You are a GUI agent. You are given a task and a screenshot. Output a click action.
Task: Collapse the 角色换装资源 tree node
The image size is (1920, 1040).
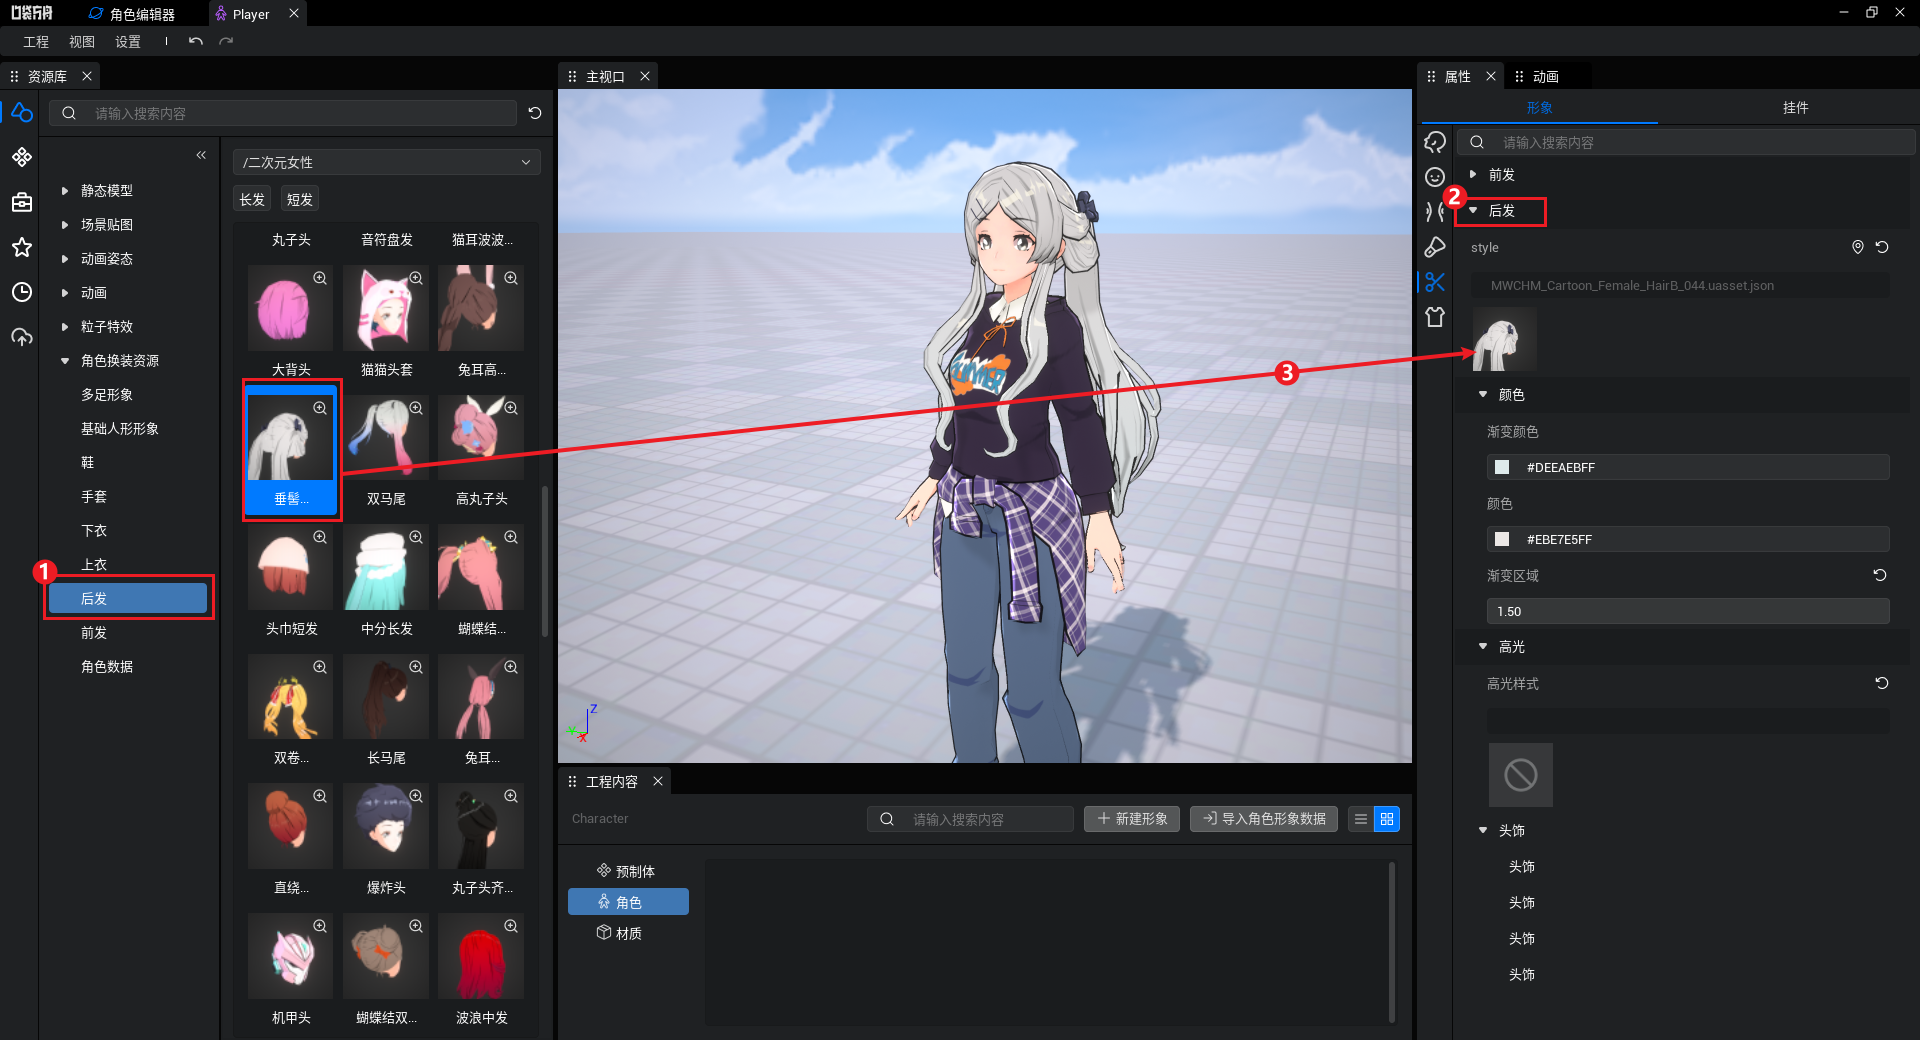click(x=65, y=360)
